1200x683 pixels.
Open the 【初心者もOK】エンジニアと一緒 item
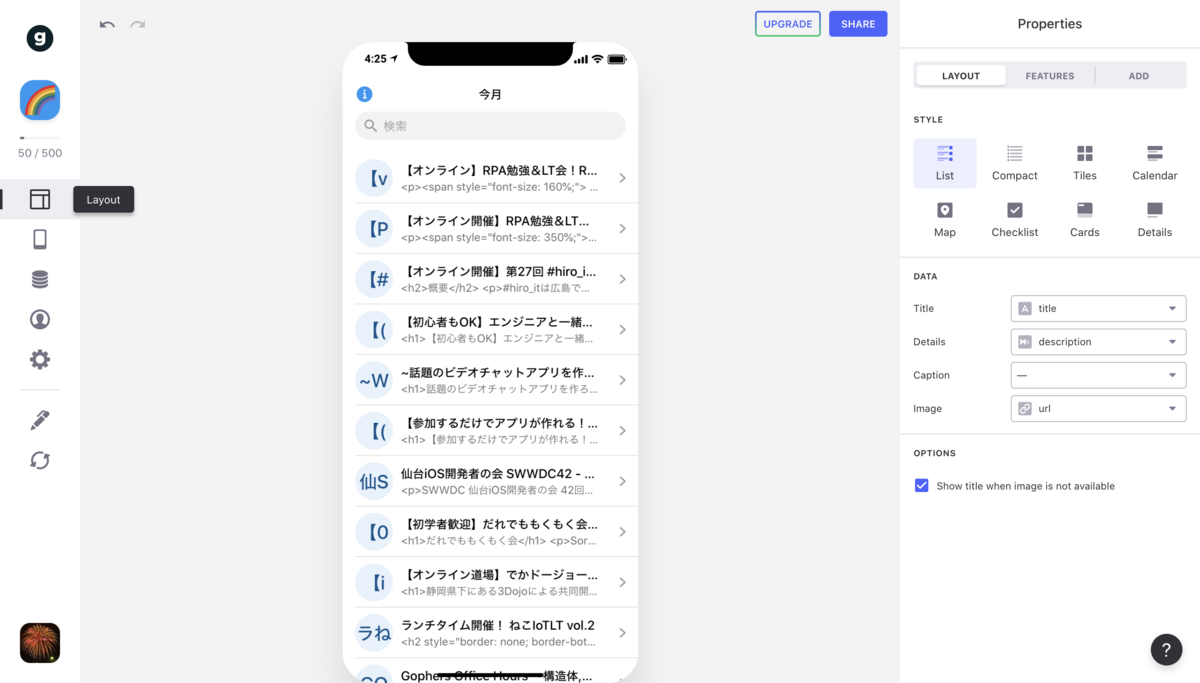tap(490, 329)
